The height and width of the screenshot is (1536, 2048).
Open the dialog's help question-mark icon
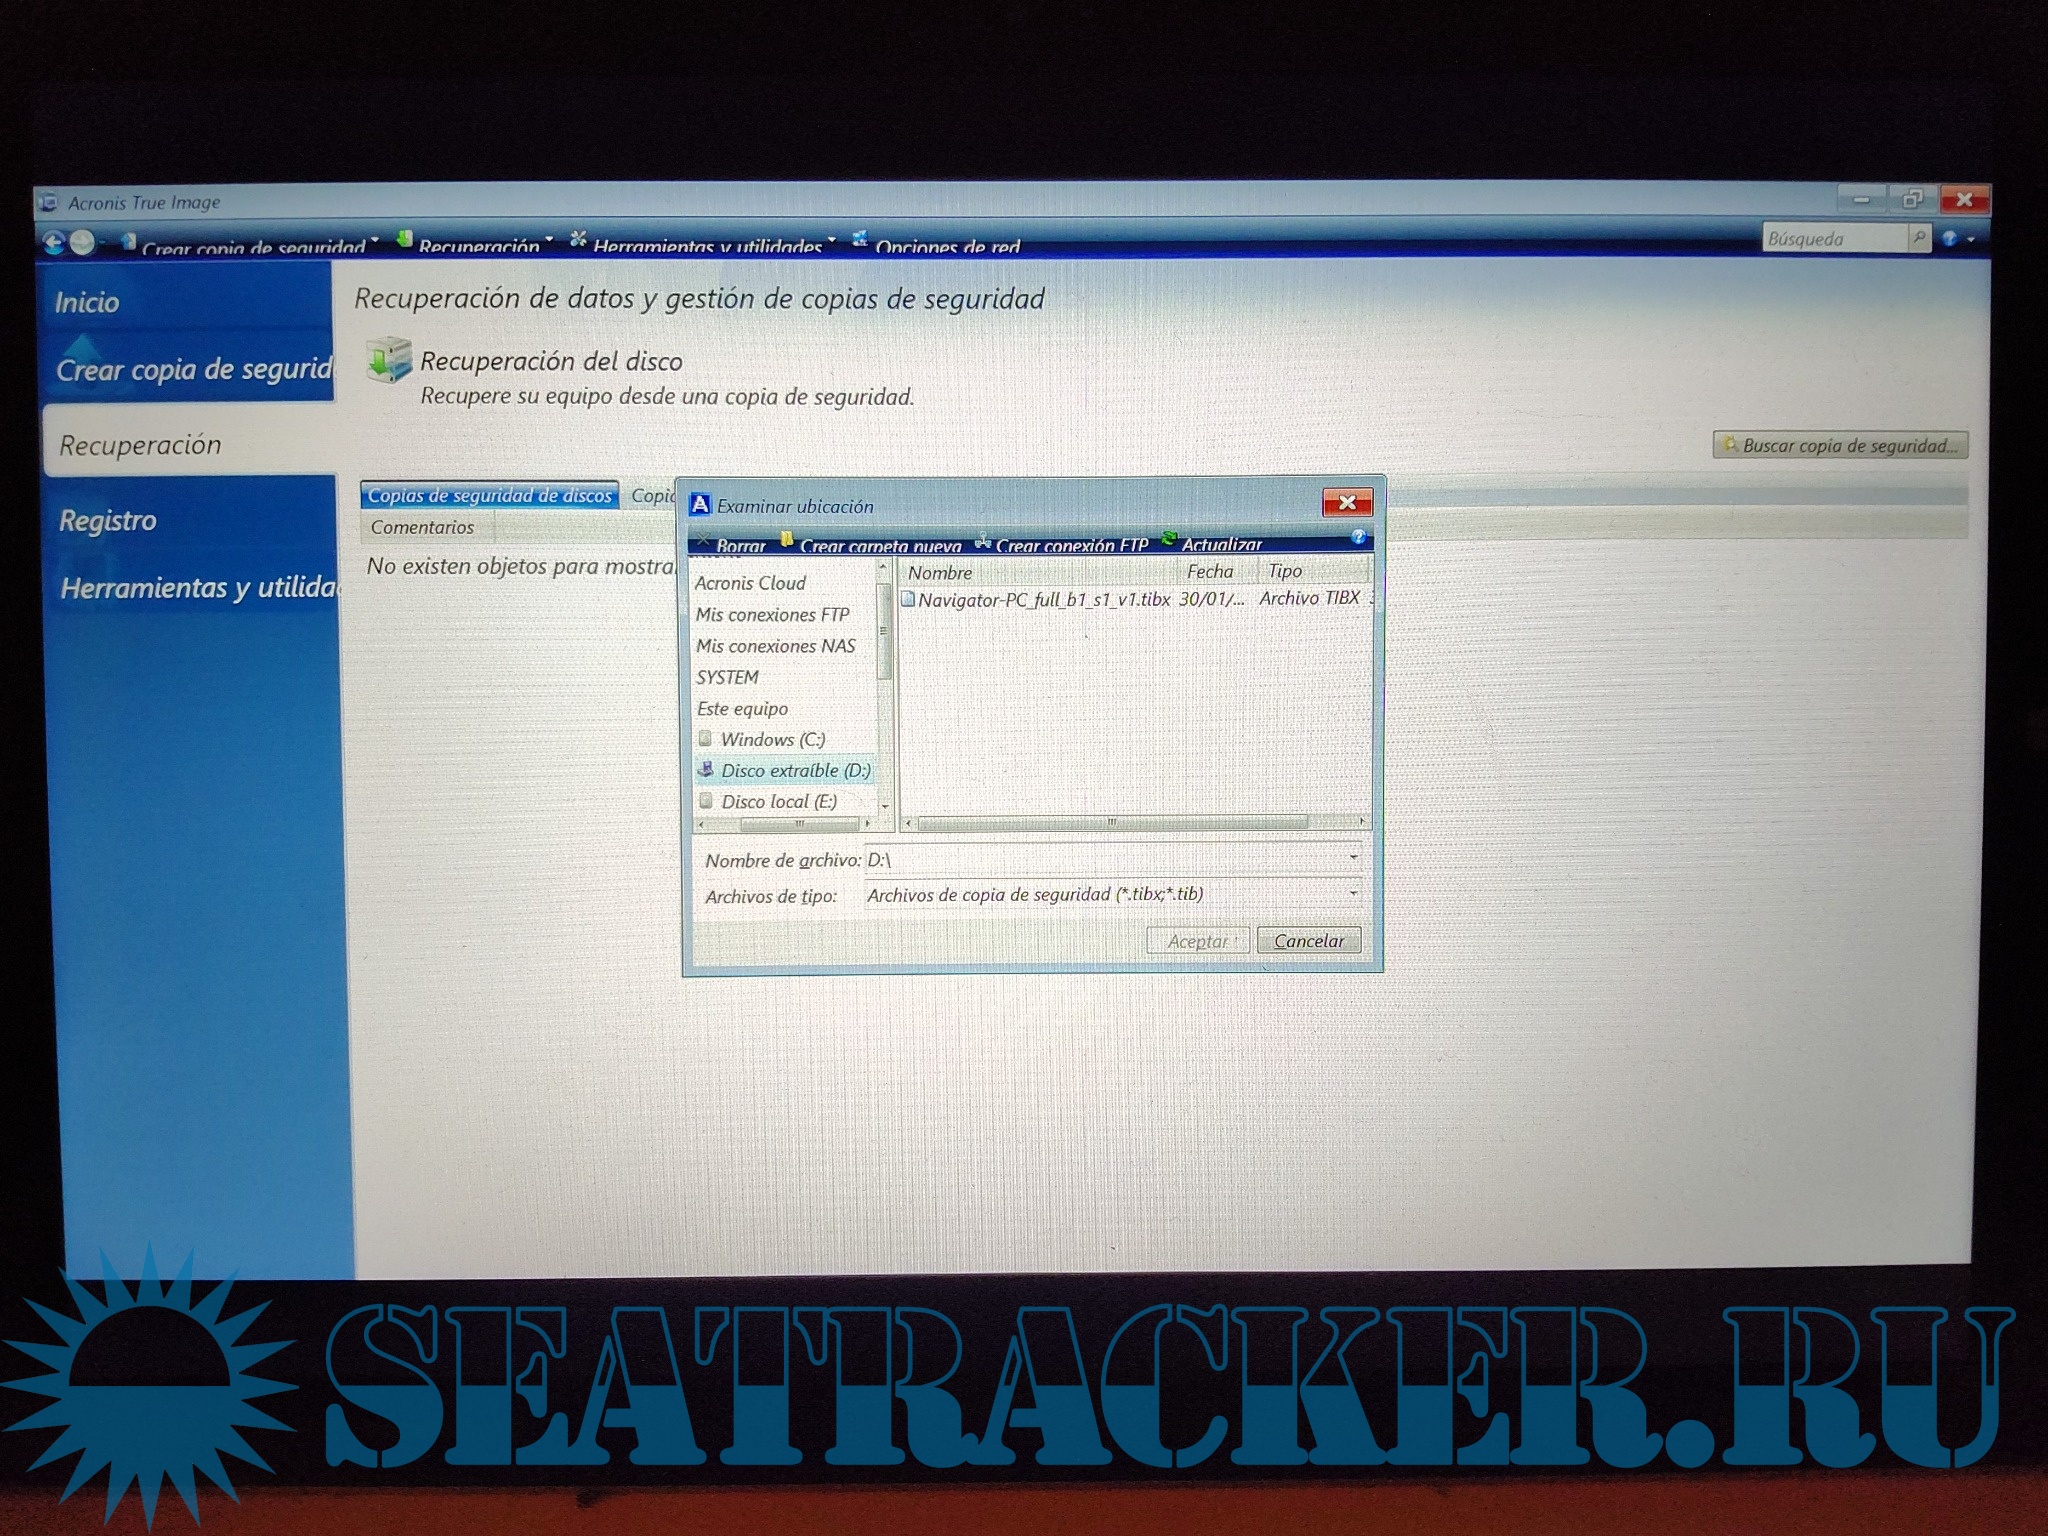[1357, 538]
